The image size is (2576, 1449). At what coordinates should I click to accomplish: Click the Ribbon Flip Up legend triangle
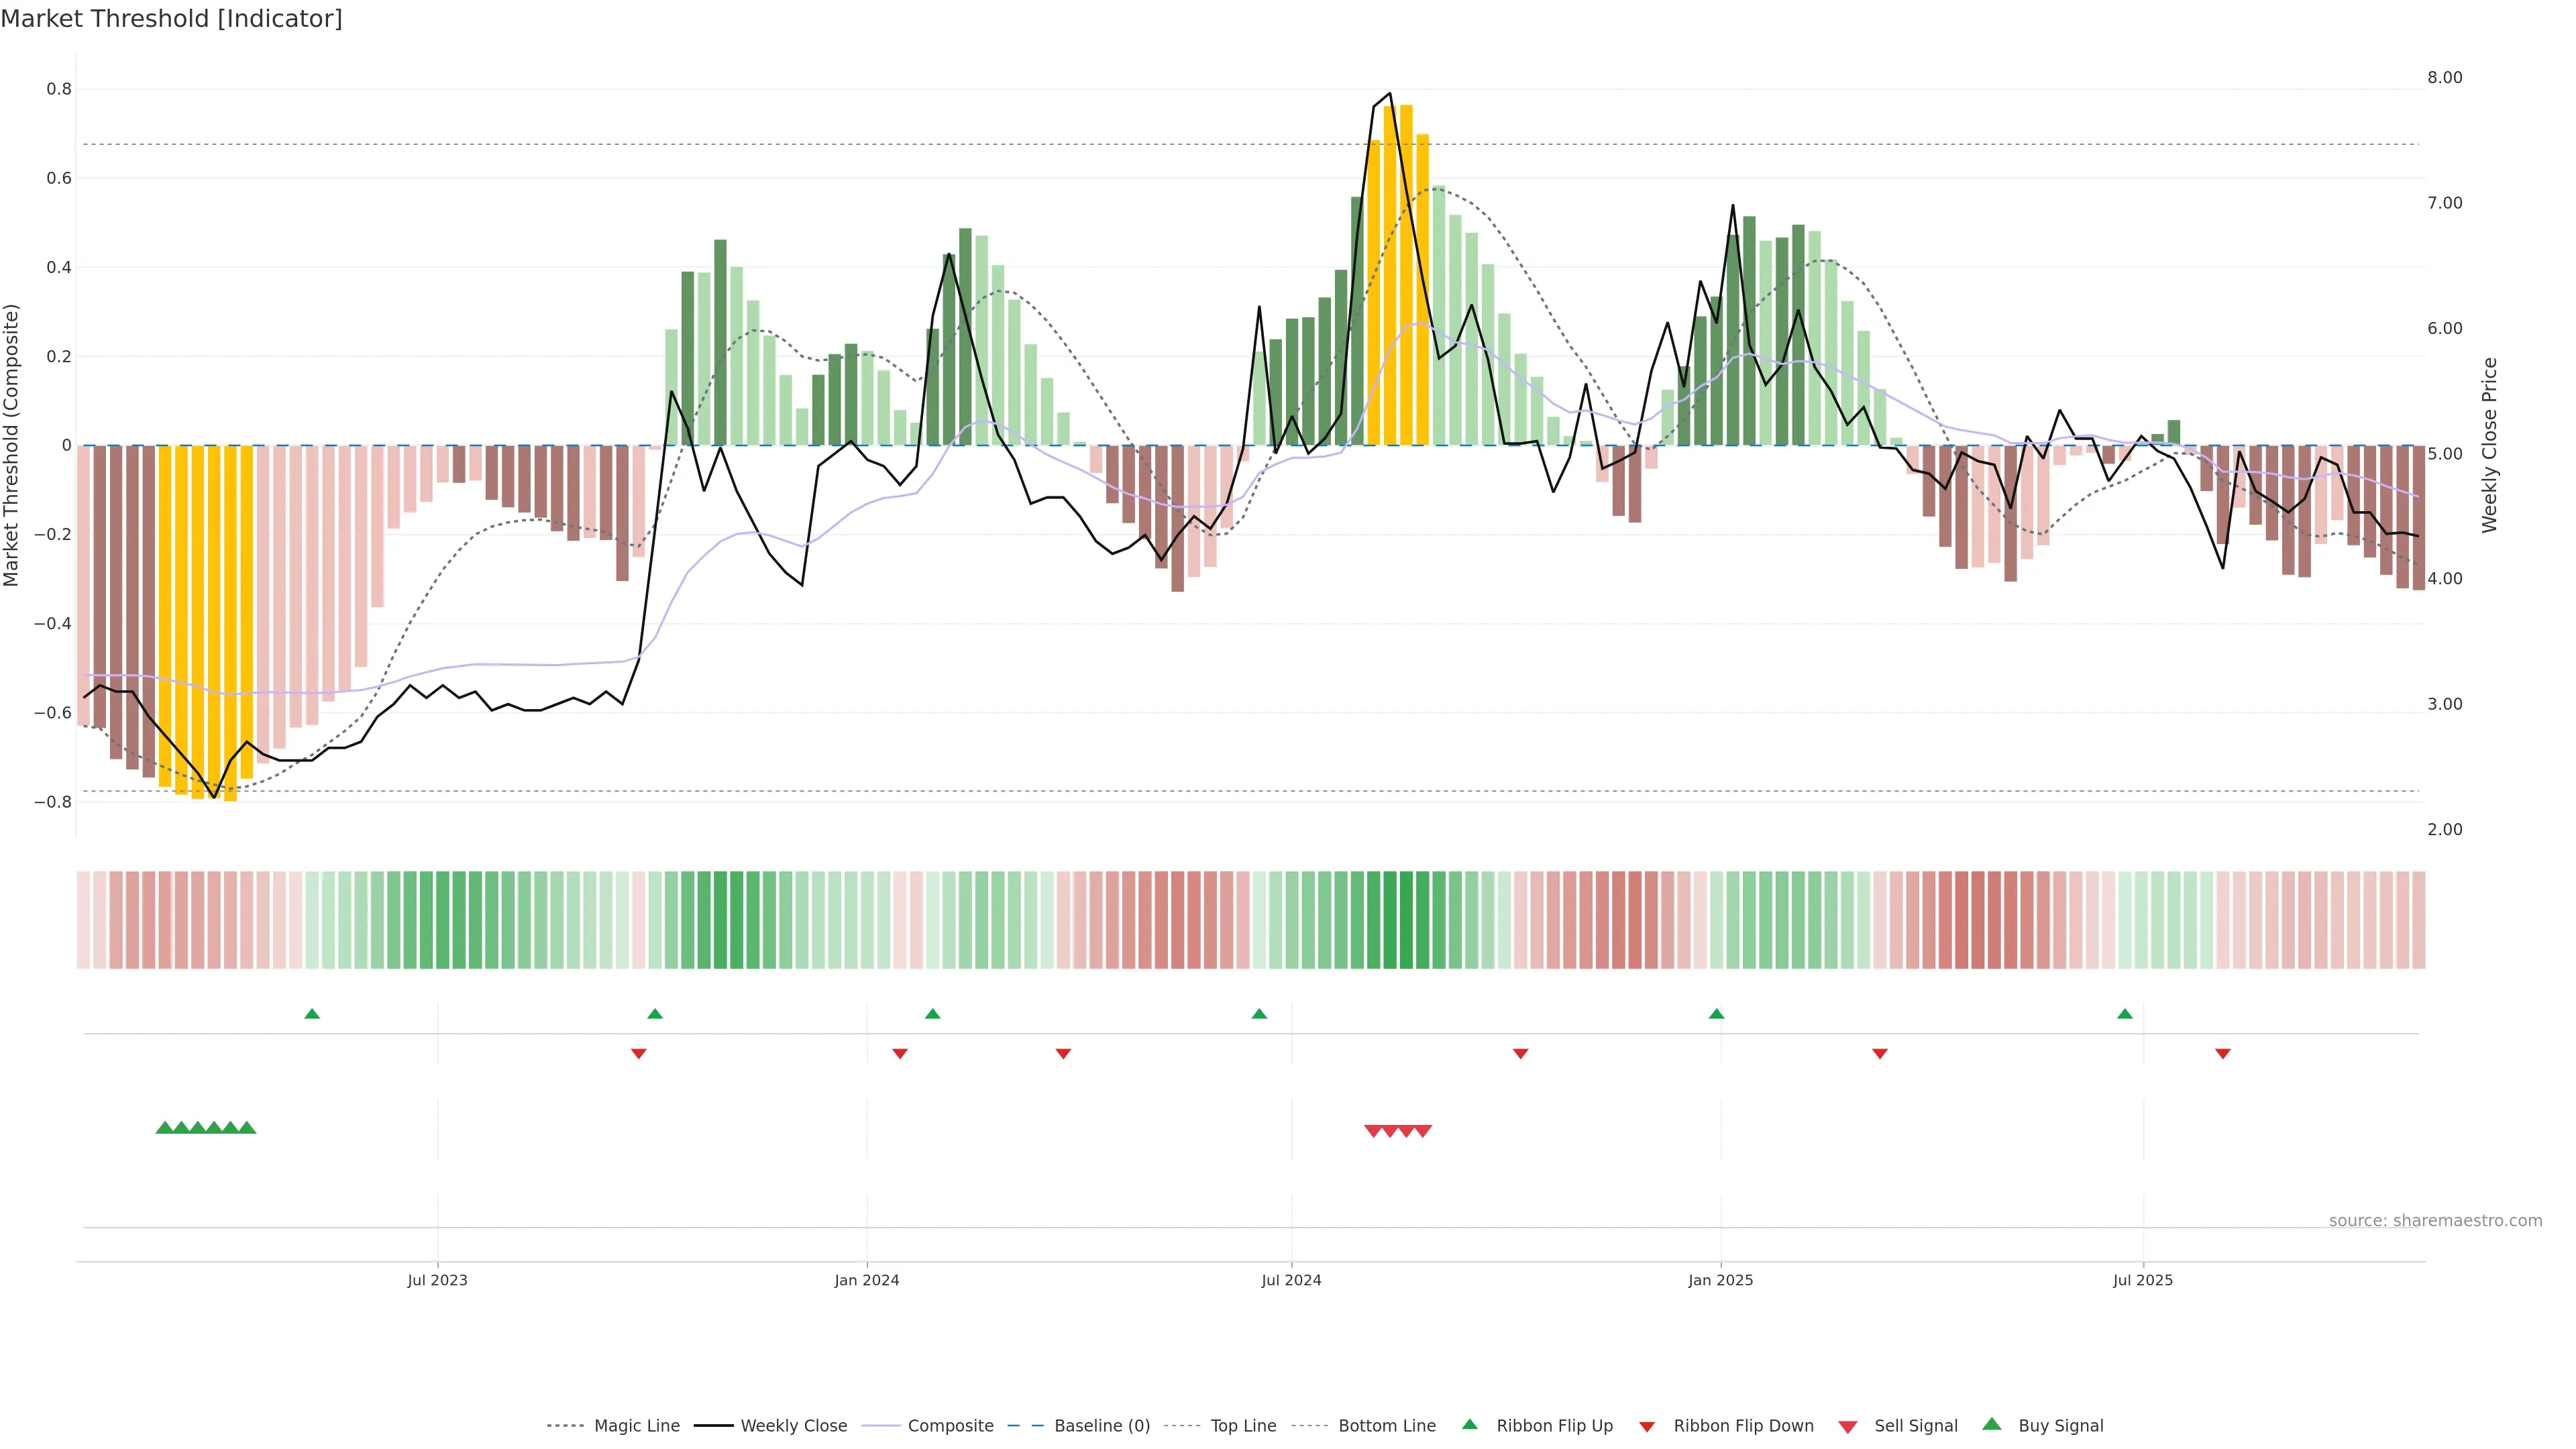coord(1469,1424)
